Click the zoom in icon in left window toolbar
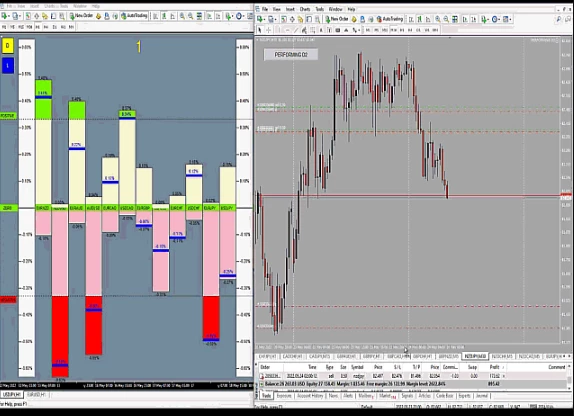The image size is (574, 416). tap(182, 16)
